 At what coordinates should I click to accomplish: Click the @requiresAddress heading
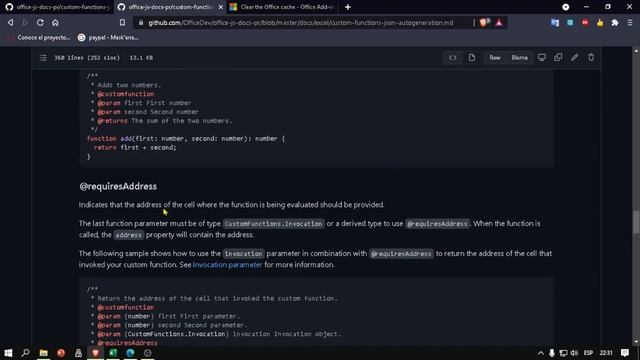118,186
